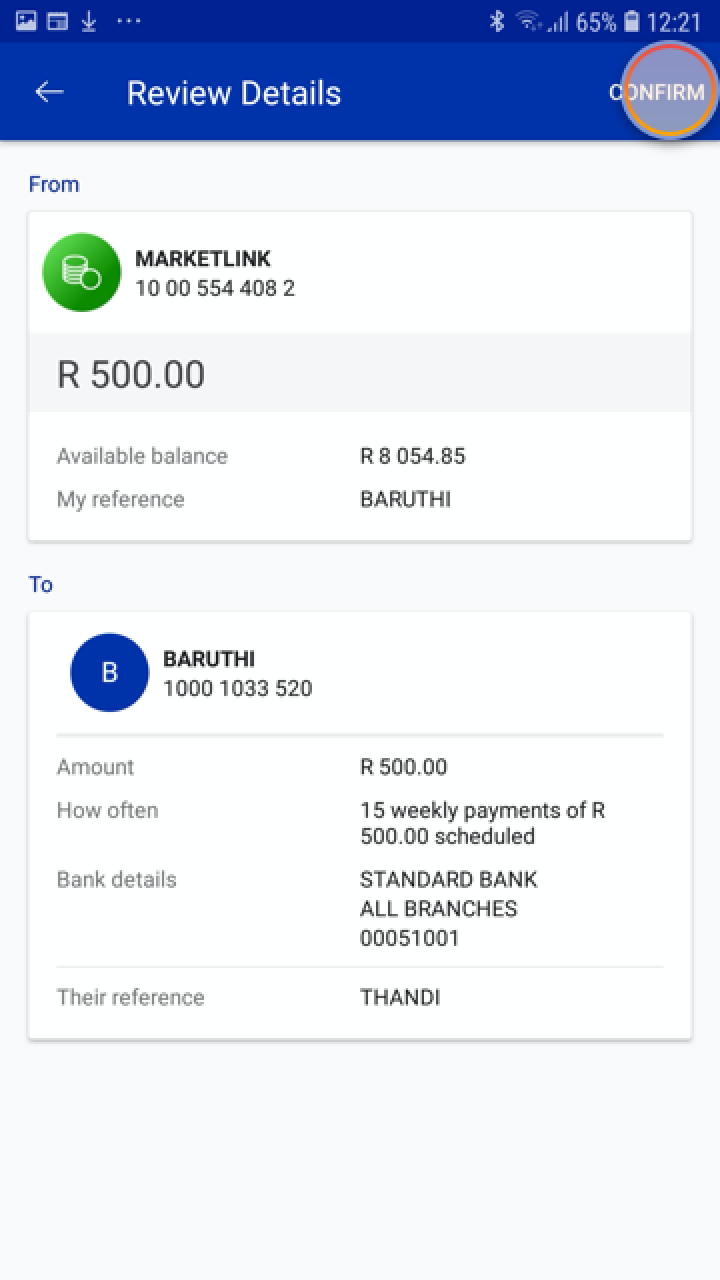Tap the image notification icon

[x=26, y=21]
